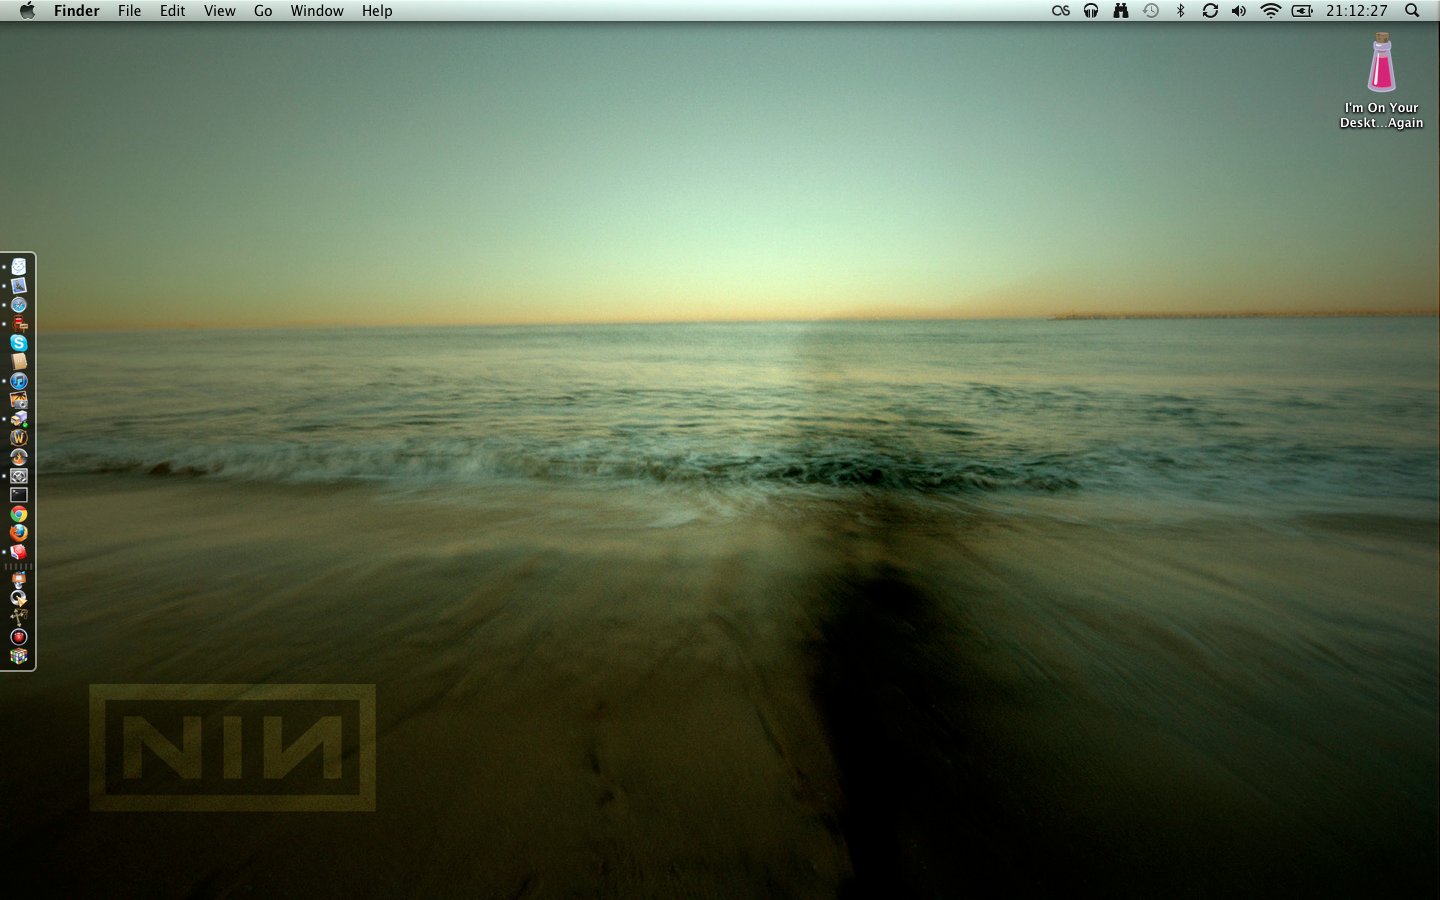Open iTunes in the dock
Viewport: 1440px width, 900px height.
[18, 381]
